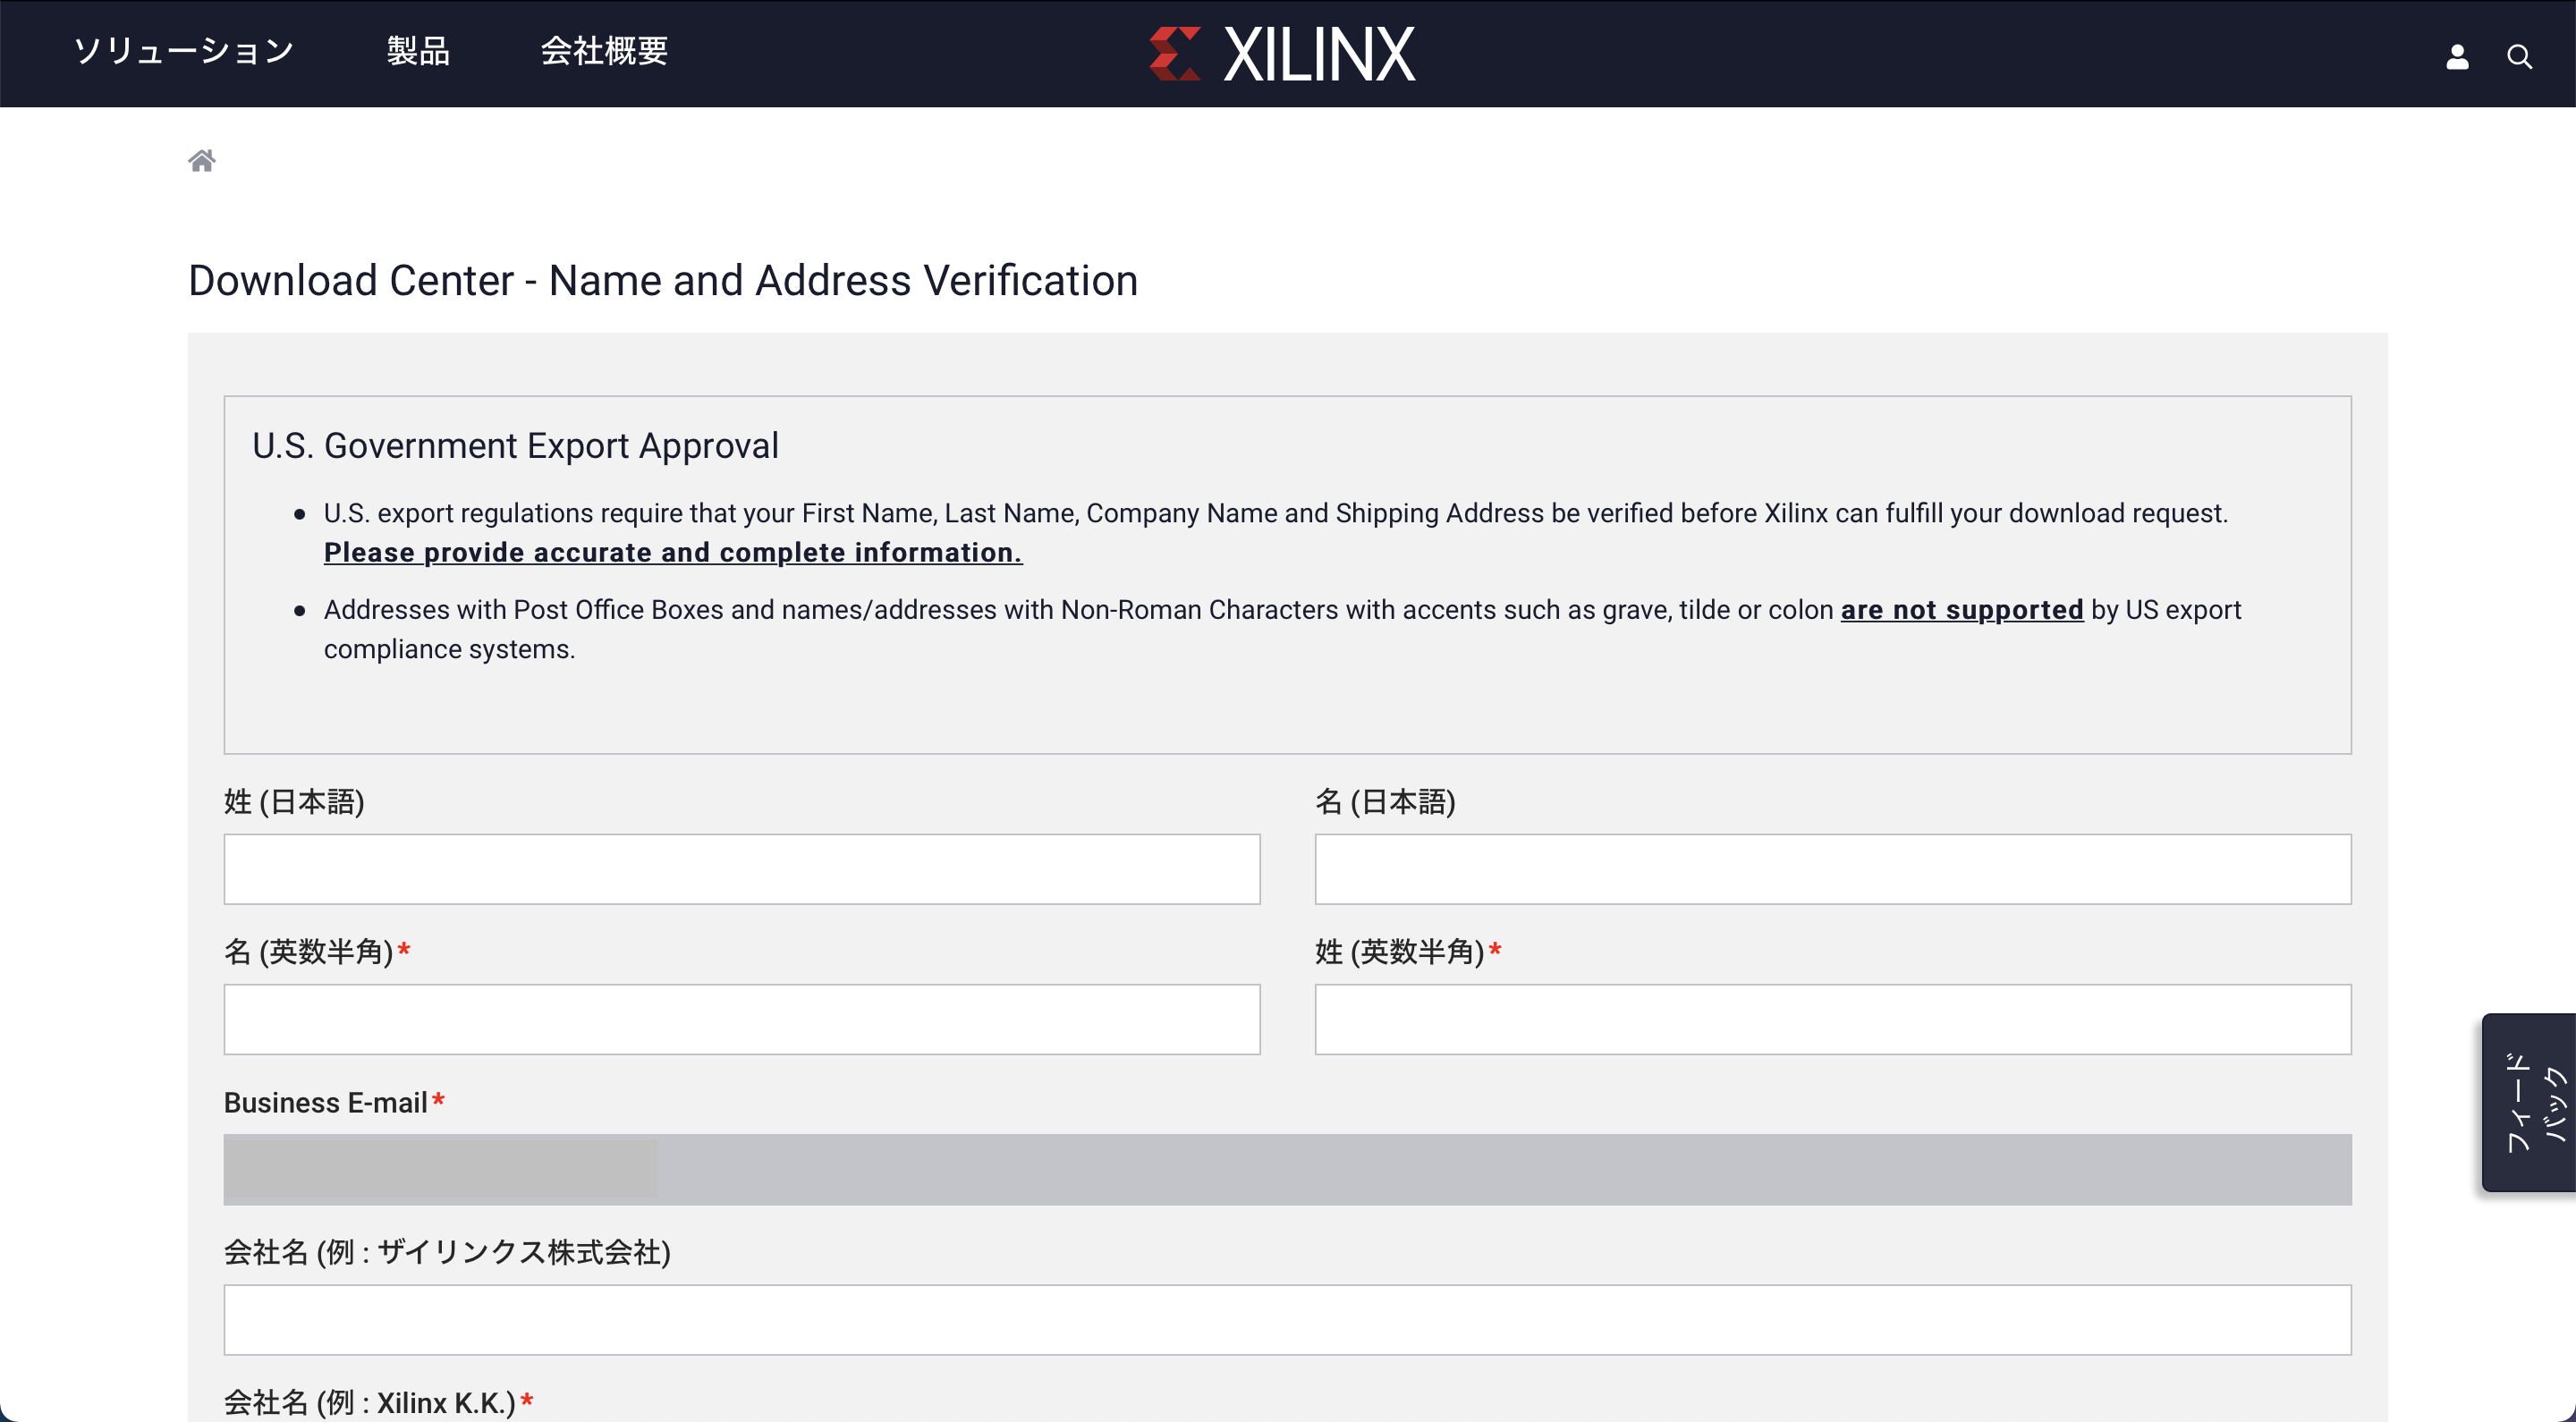Open the user account icon

pyautogui.click(x=2457, y=57)
